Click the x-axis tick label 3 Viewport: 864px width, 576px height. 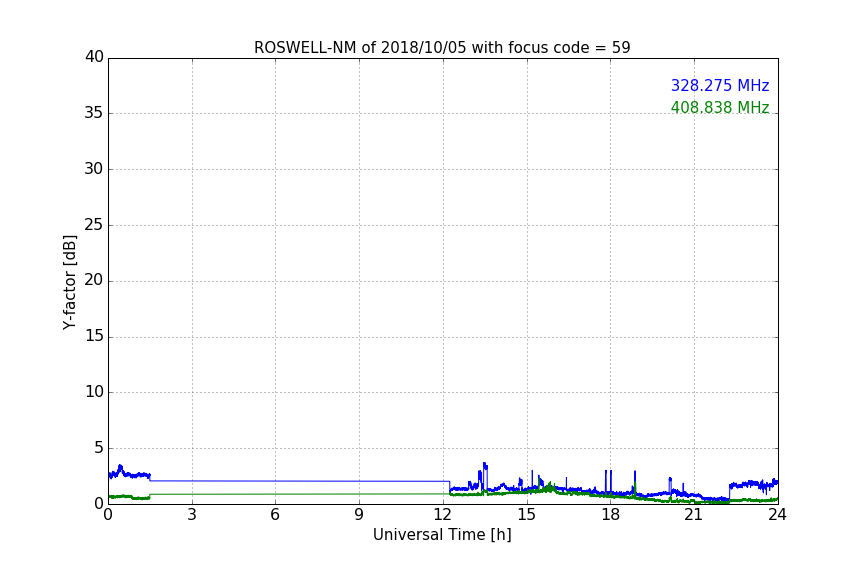192,515
